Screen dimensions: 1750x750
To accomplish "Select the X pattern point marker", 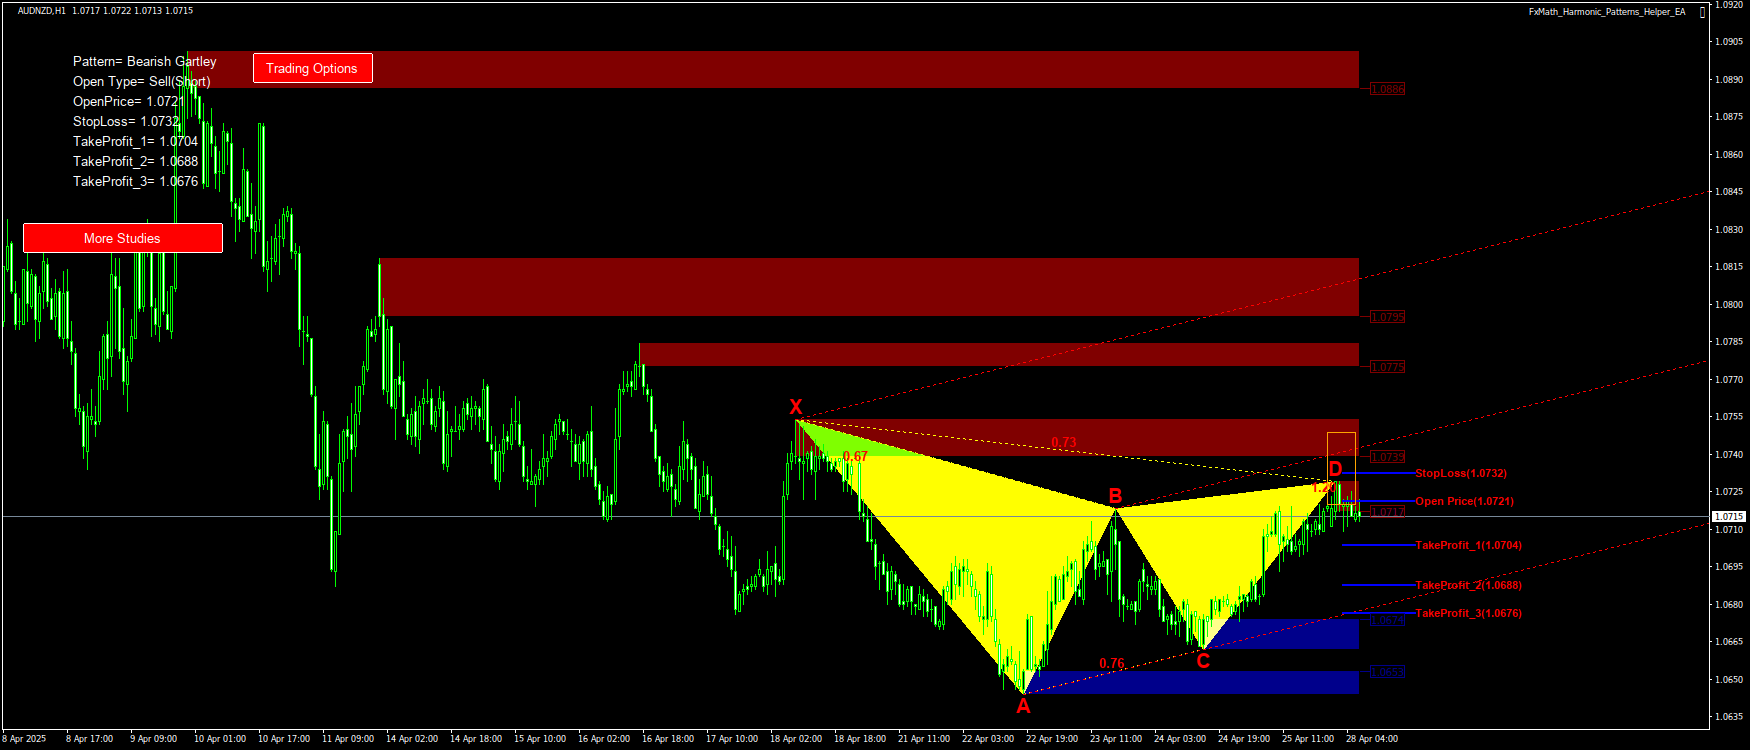I will [796, 407].
